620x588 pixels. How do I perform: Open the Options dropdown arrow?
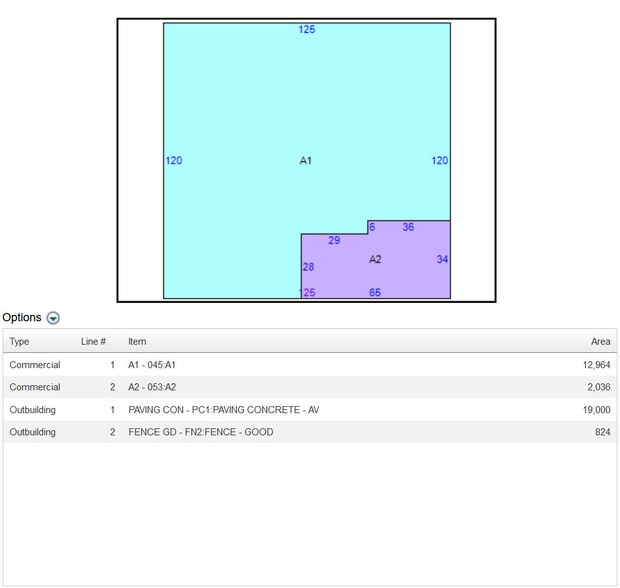coord(53,318)
